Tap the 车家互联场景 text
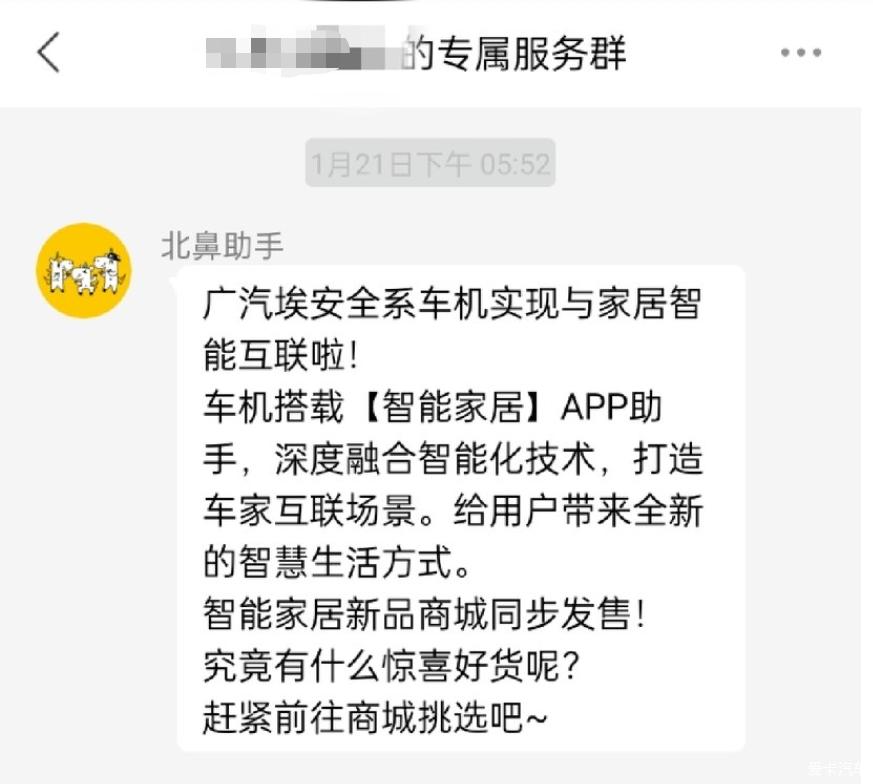 pos(310,511)
